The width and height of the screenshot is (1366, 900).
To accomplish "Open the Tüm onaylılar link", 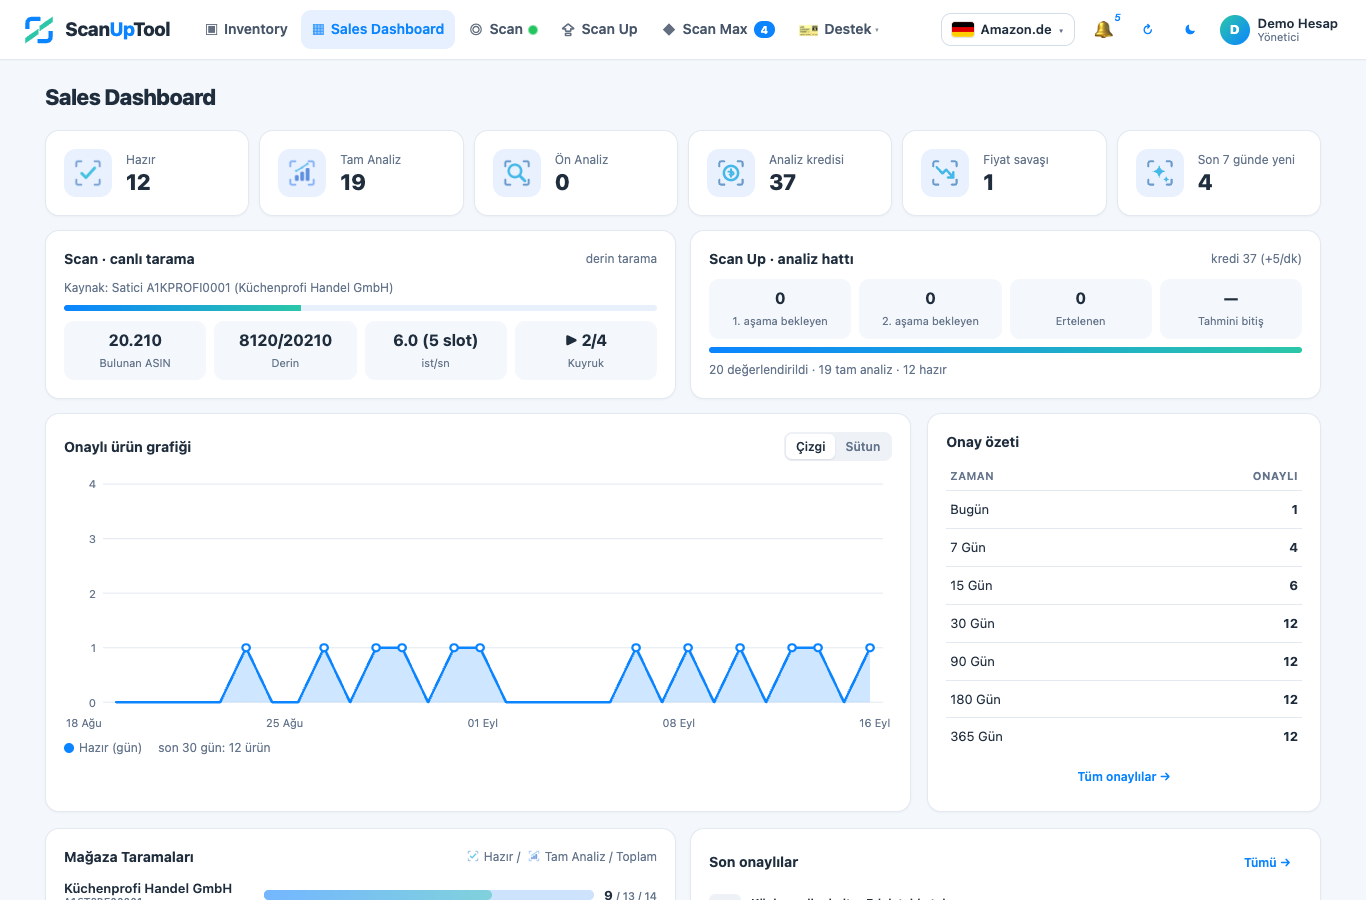I will click(x=1124, y=777).
